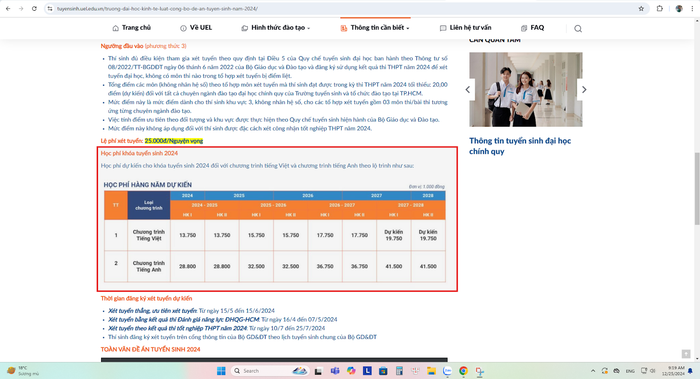Open Task View from the taskbar
The height and width of the screenshot is (379, 700).
[x=318, y=371]
